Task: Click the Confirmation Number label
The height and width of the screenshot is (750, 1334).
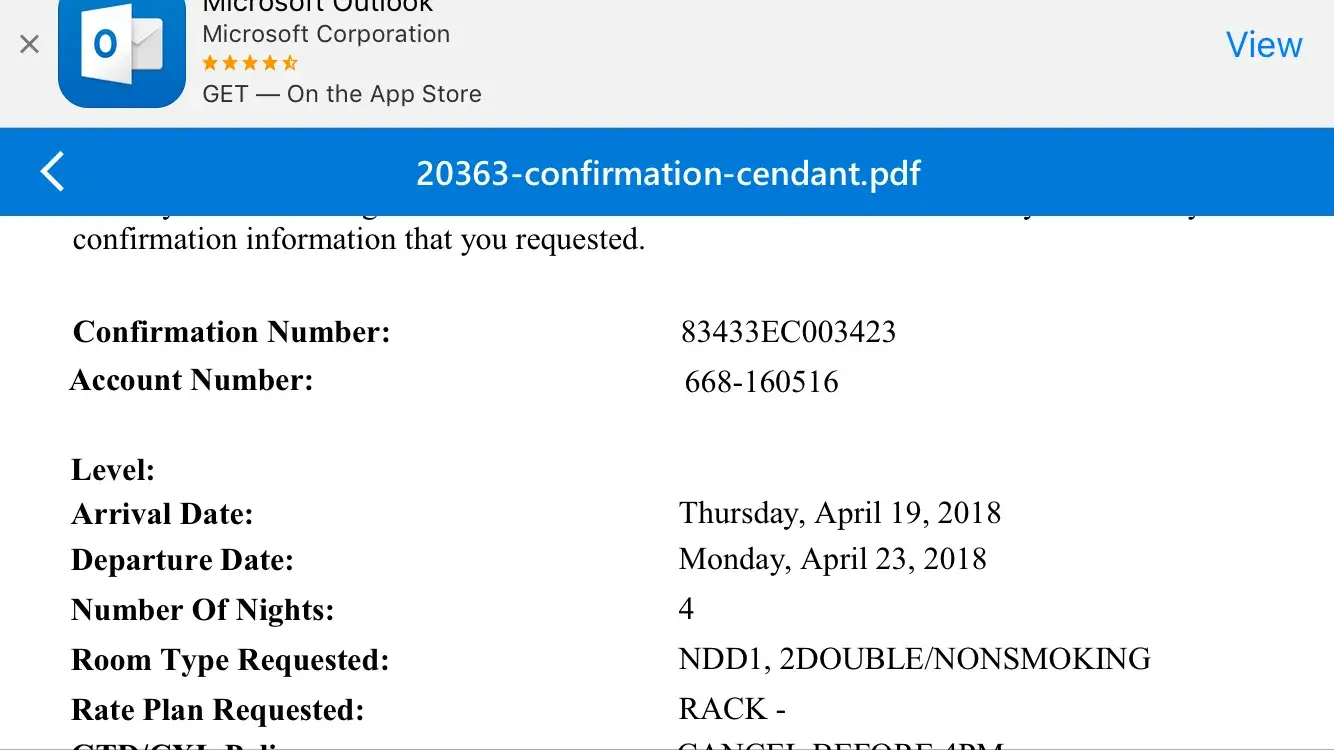Action: point(231,332)
